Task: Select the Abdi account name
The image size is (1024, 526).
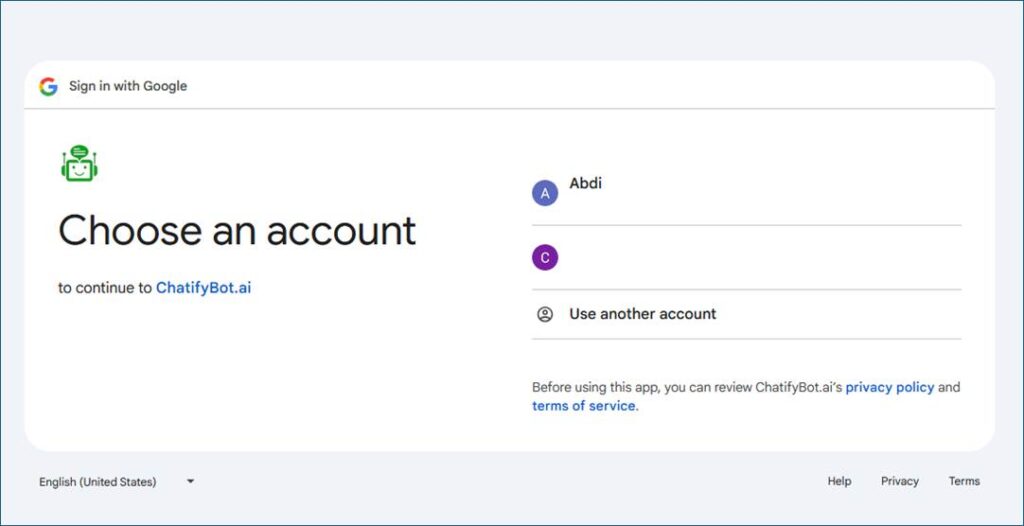Action: pyautogui.click(x=586, y=183)
